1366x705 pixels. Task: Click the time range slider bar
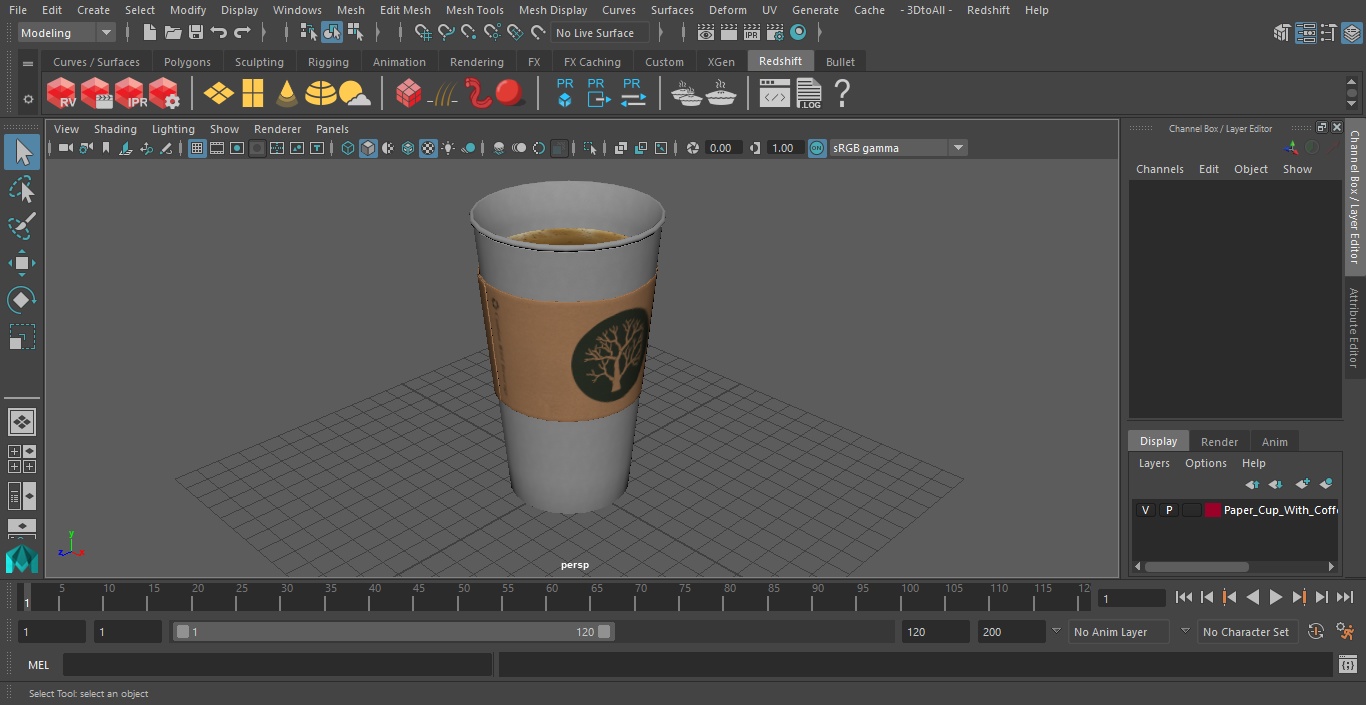pos(394,632)
